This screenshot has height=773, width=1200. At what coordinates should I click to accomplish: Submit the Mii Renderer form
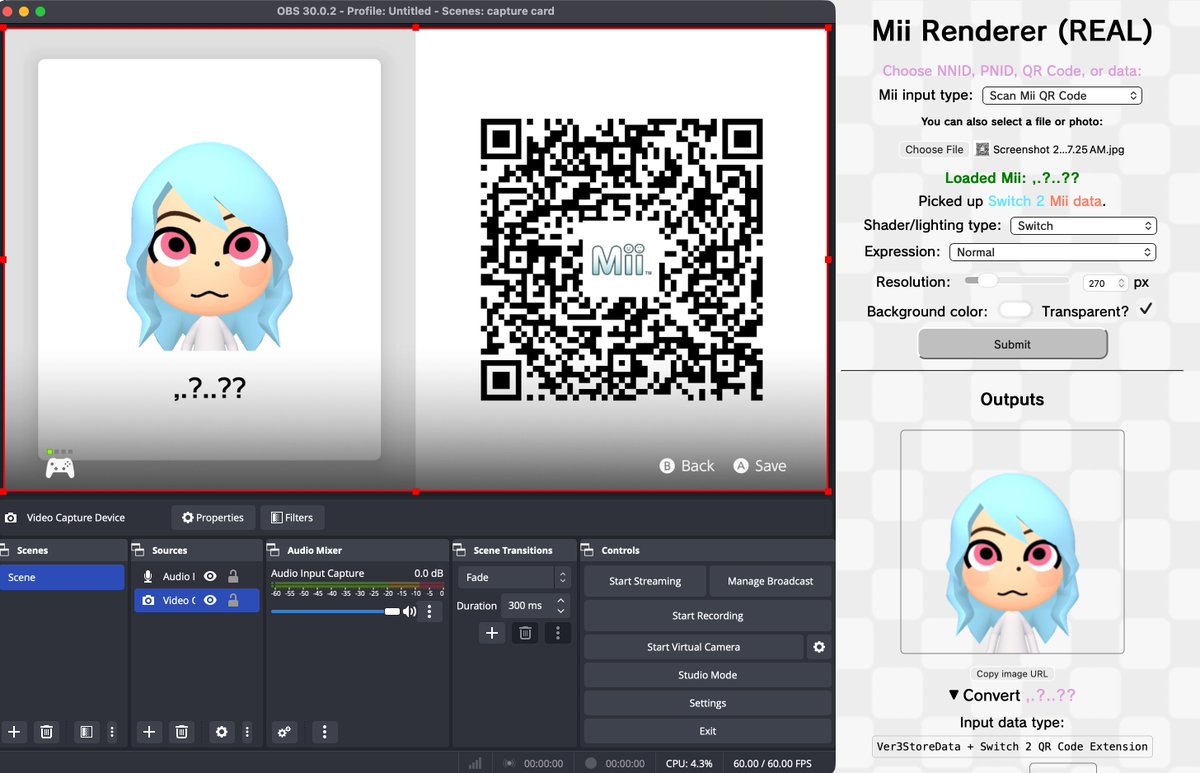pos(1012,344)
